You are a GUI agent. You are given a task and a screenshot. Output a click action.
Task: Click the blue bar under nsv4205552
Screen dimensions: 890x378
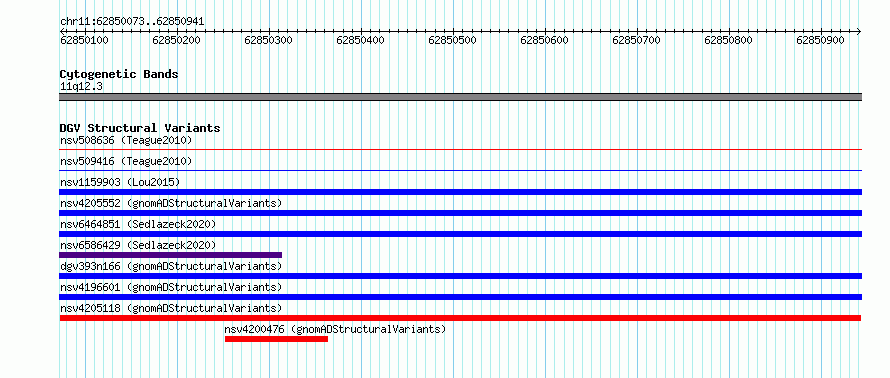tap(460, 213)
